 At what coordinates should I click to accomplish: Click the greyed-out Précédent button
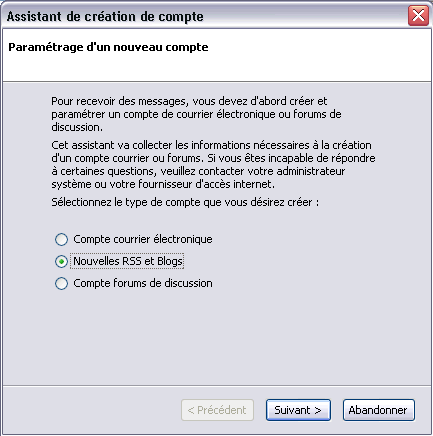(217, 410)
